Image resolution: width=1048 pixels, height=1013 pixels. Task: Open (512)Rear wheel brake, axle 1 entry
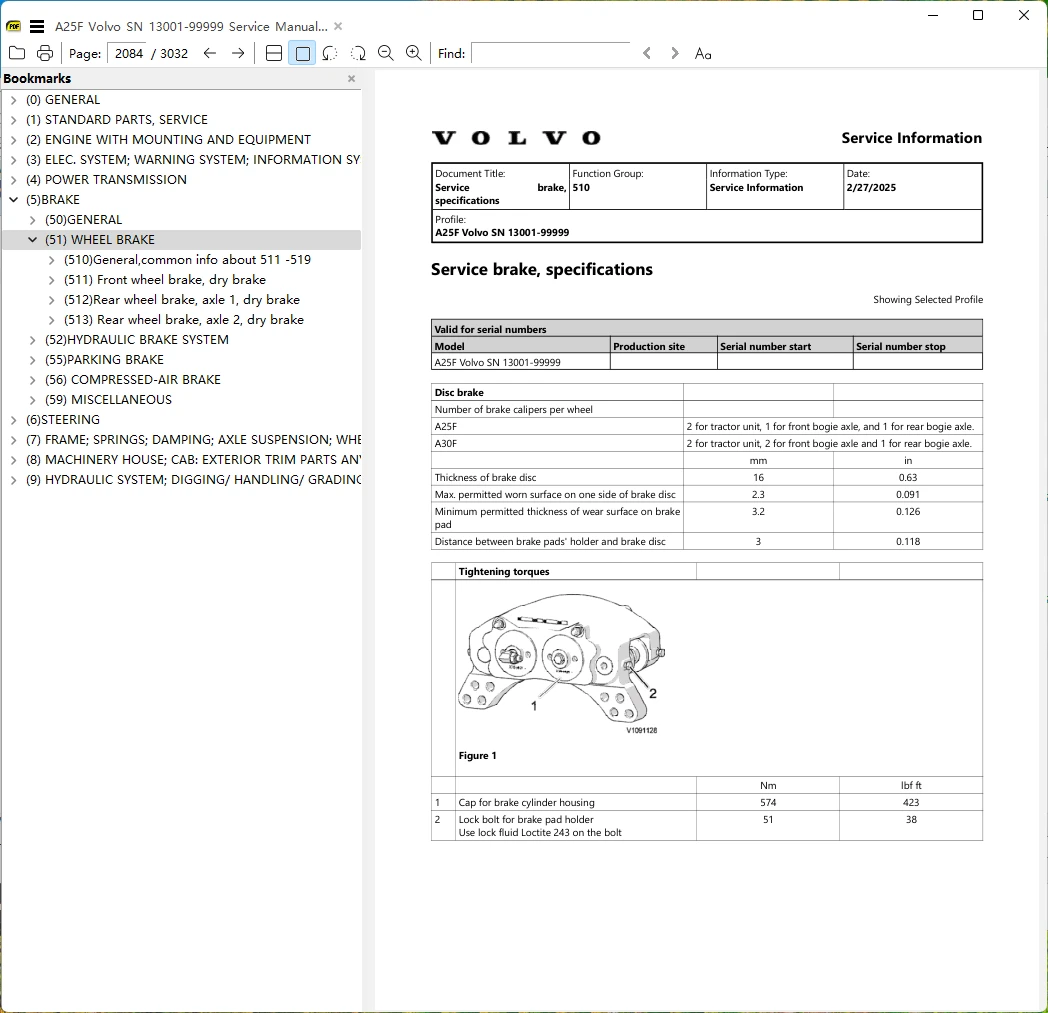(x=182, y=300)
